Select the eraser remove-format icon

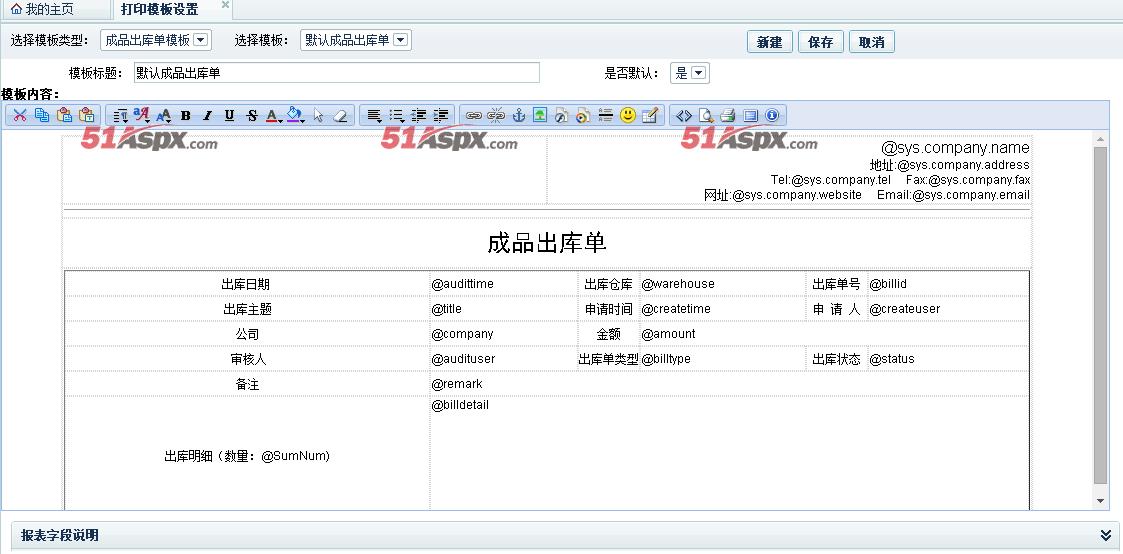[x=340, y=115]
